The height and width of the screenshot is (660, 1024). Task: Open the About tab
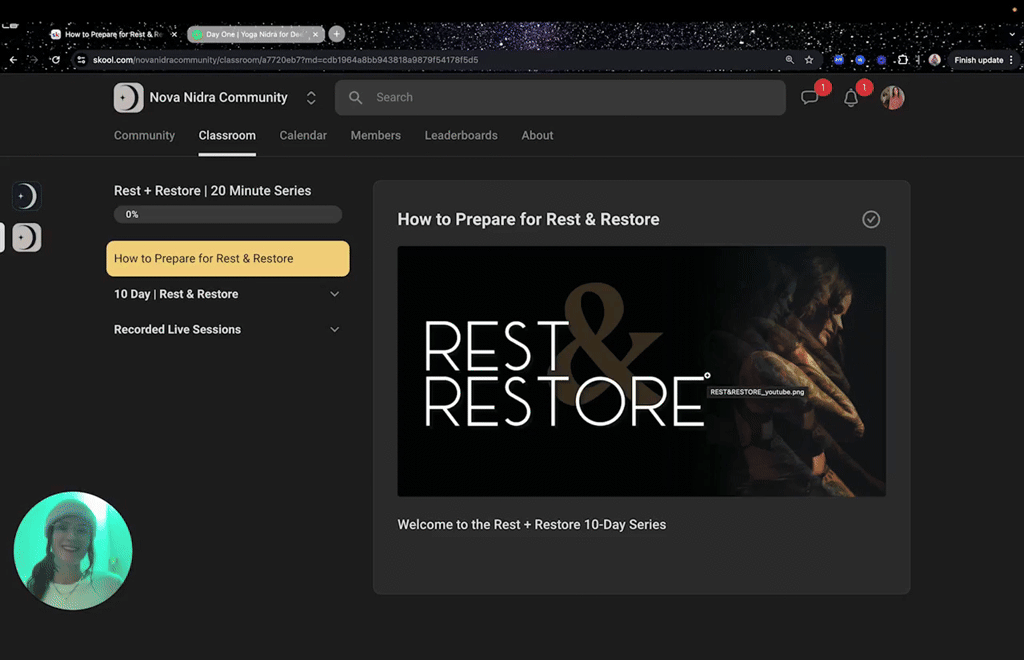[537, 135]
